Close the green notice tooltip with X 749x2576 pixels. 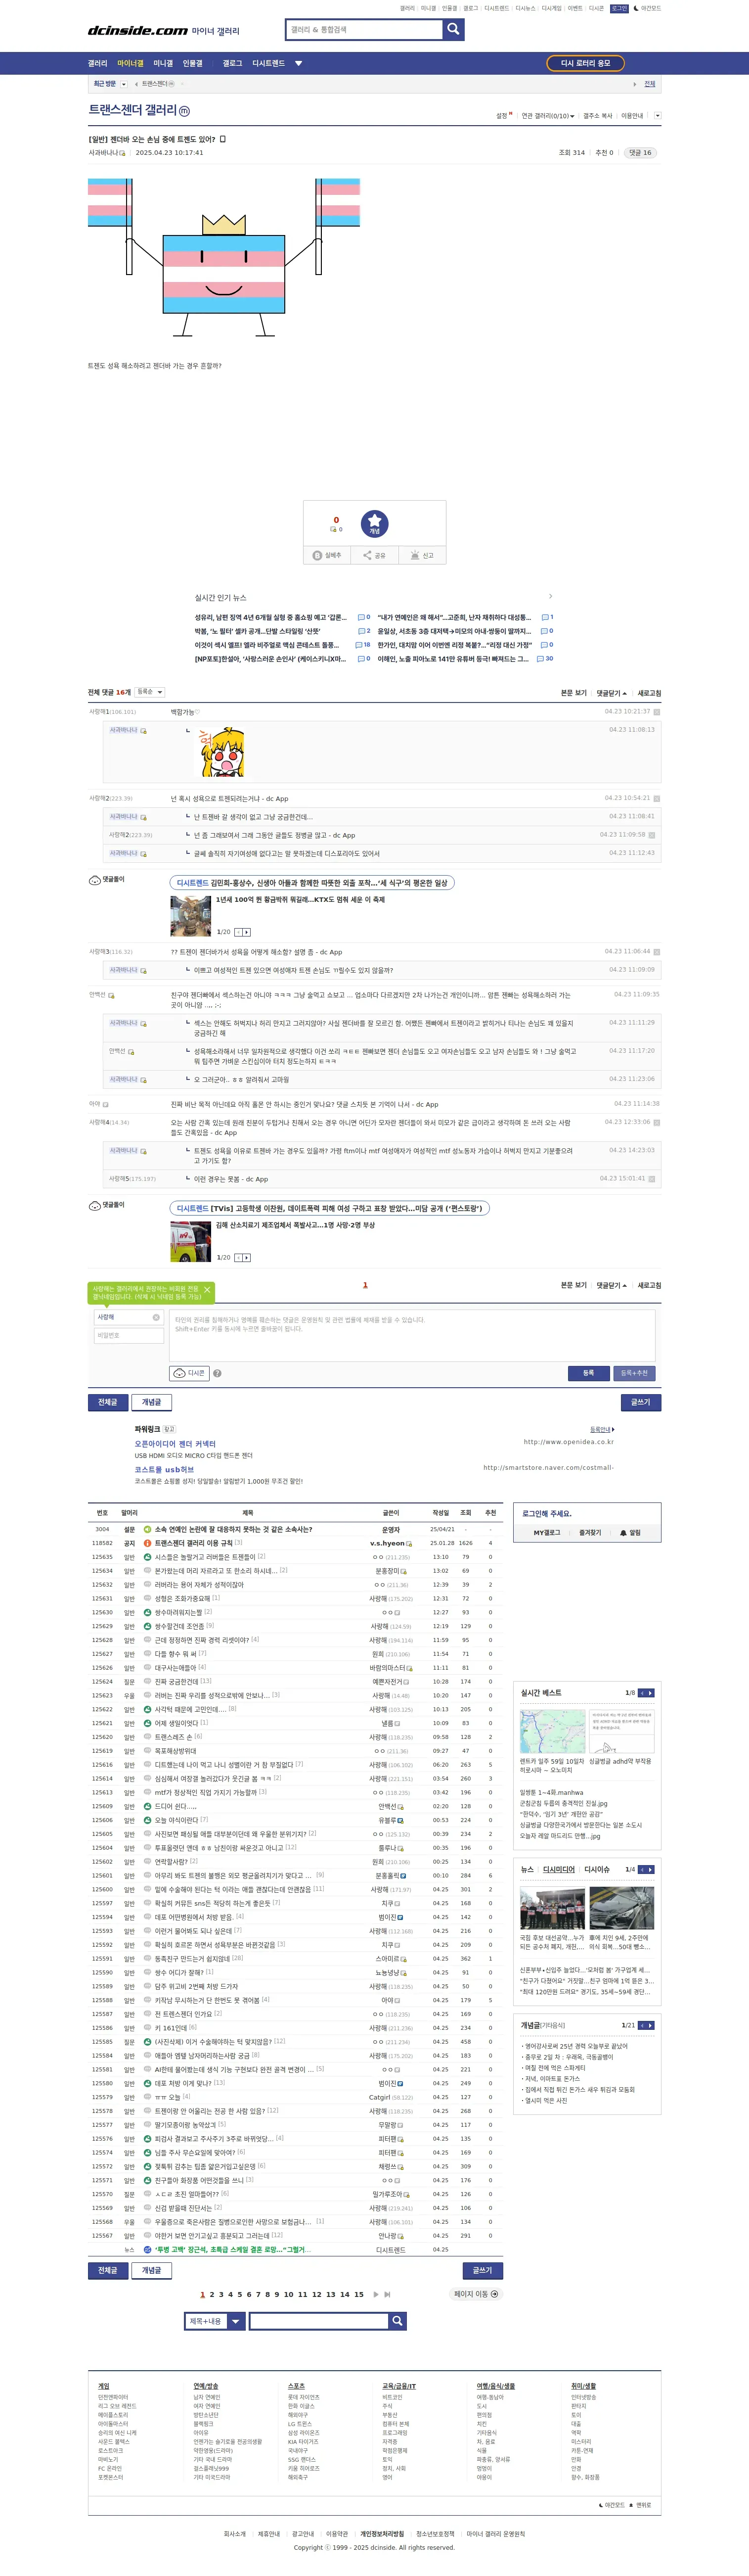tap(207, 1290)
